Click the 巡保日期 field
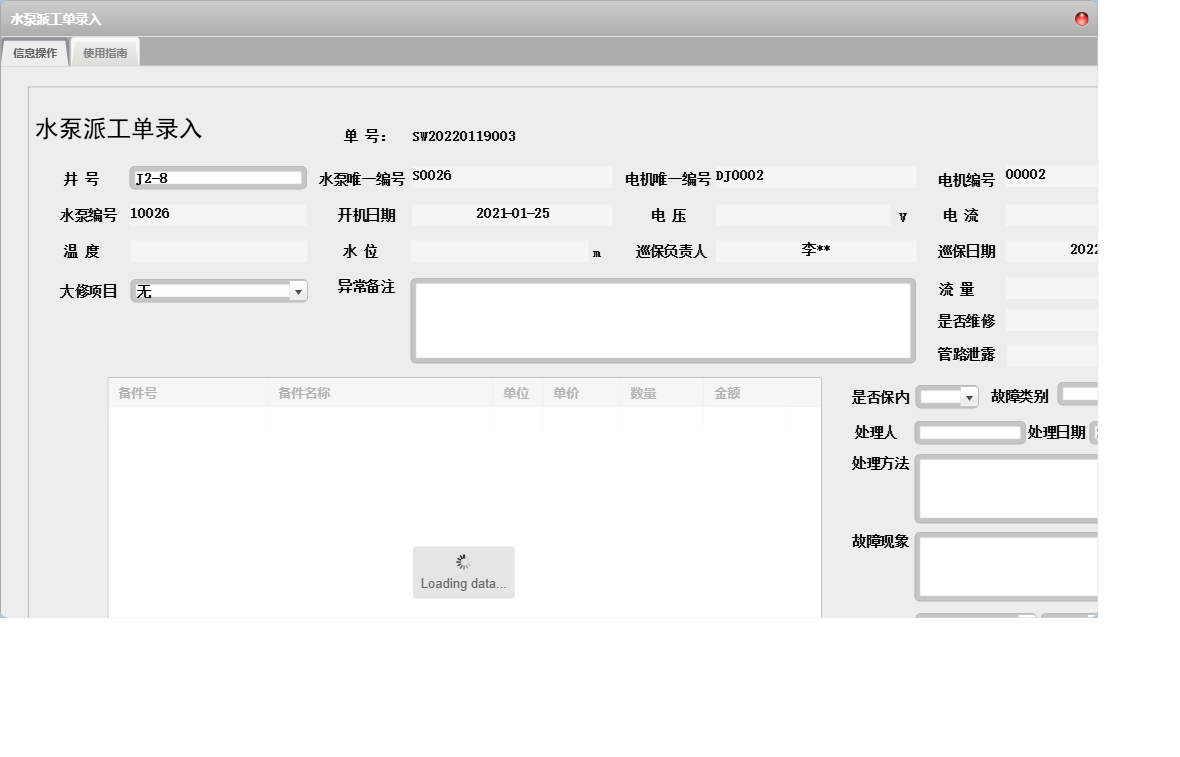The width and height of the screenshot is (1180, 757). tap(1051, 251)
